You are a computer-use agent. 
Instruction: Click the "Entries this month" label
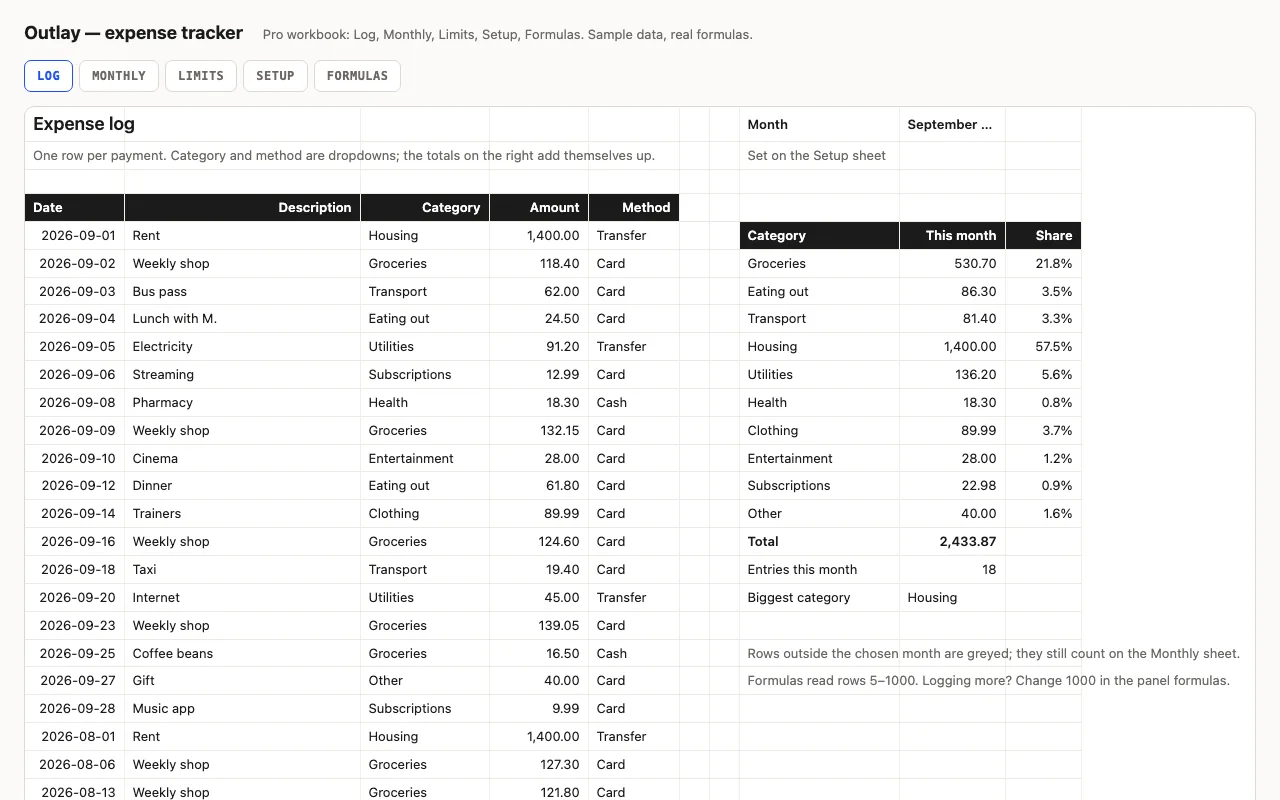[x=820, y=570]
